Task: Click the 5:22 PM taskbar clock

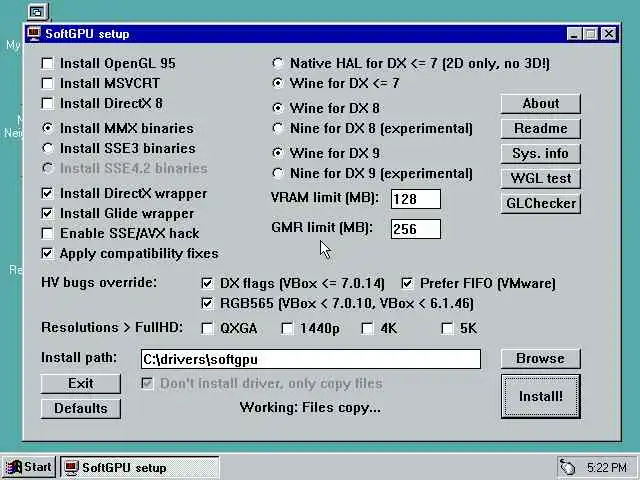Action: 607,467
